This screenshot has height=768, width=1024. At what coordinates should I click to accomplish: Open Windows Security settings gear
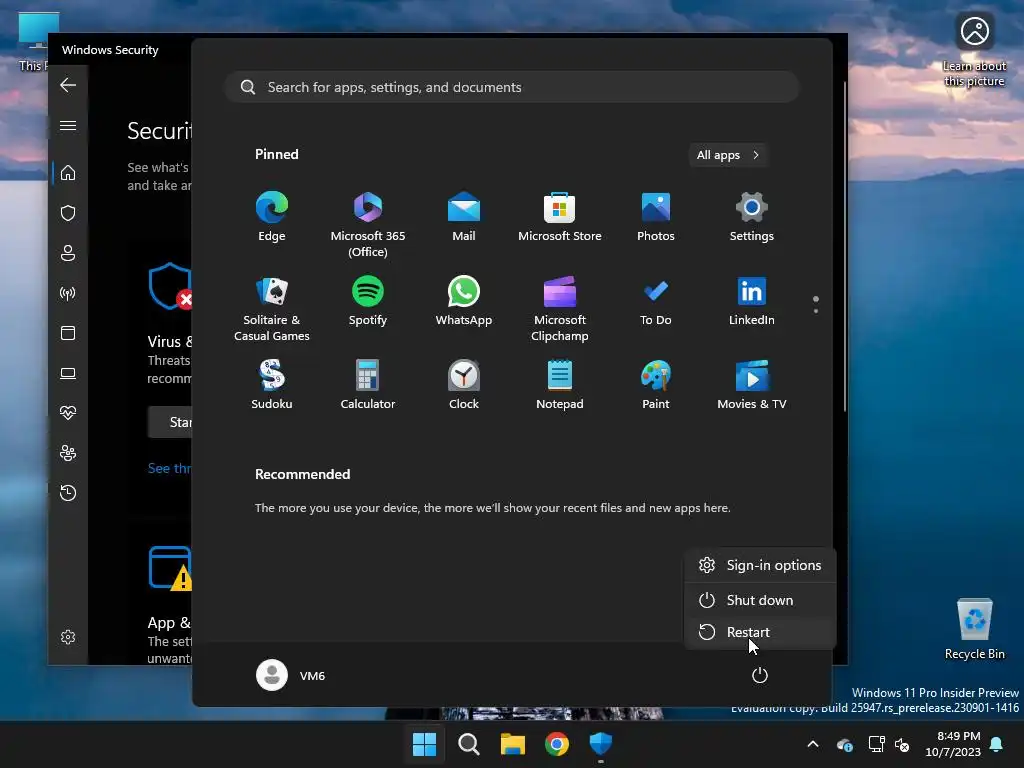pyautogui.click(x=68, y=637)
